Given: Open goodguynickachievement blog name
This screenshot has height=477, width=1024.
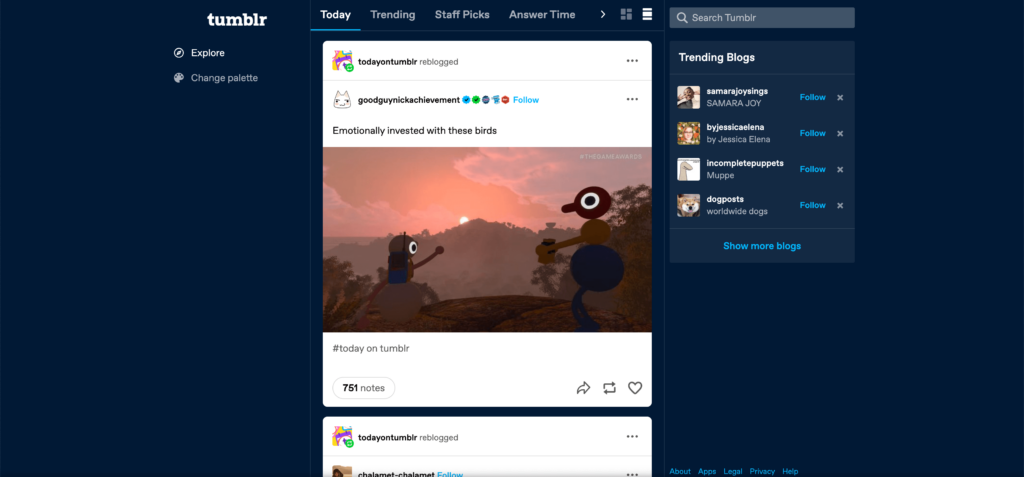Looking at the screenshot, I should [409, 100].
